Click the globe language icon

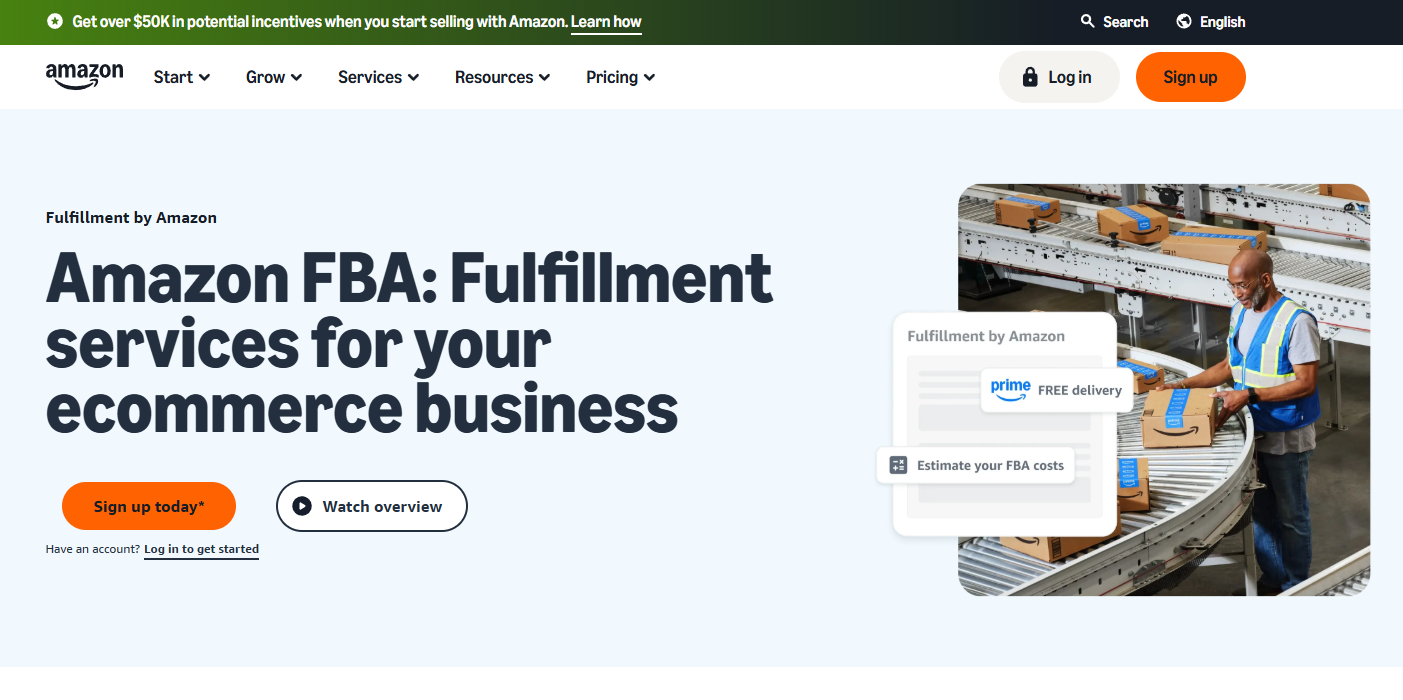pyautogui.click(x=1184, y=21)
